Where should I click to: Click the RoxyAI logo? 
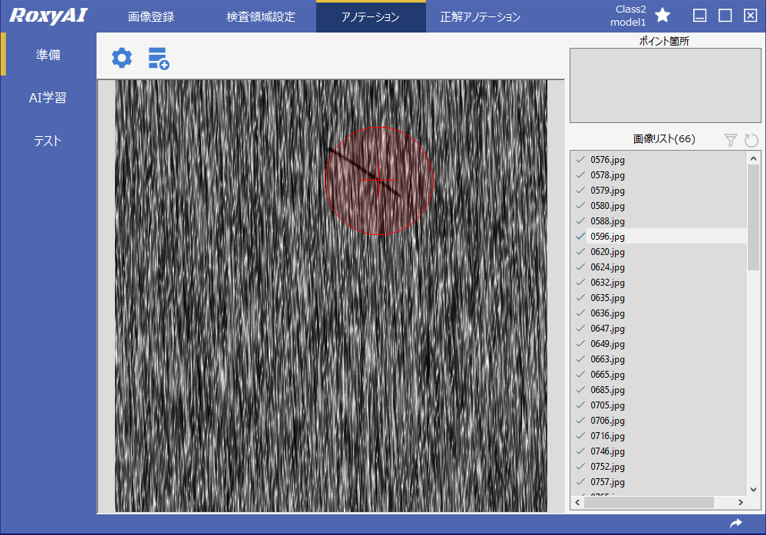pos(48,16)
